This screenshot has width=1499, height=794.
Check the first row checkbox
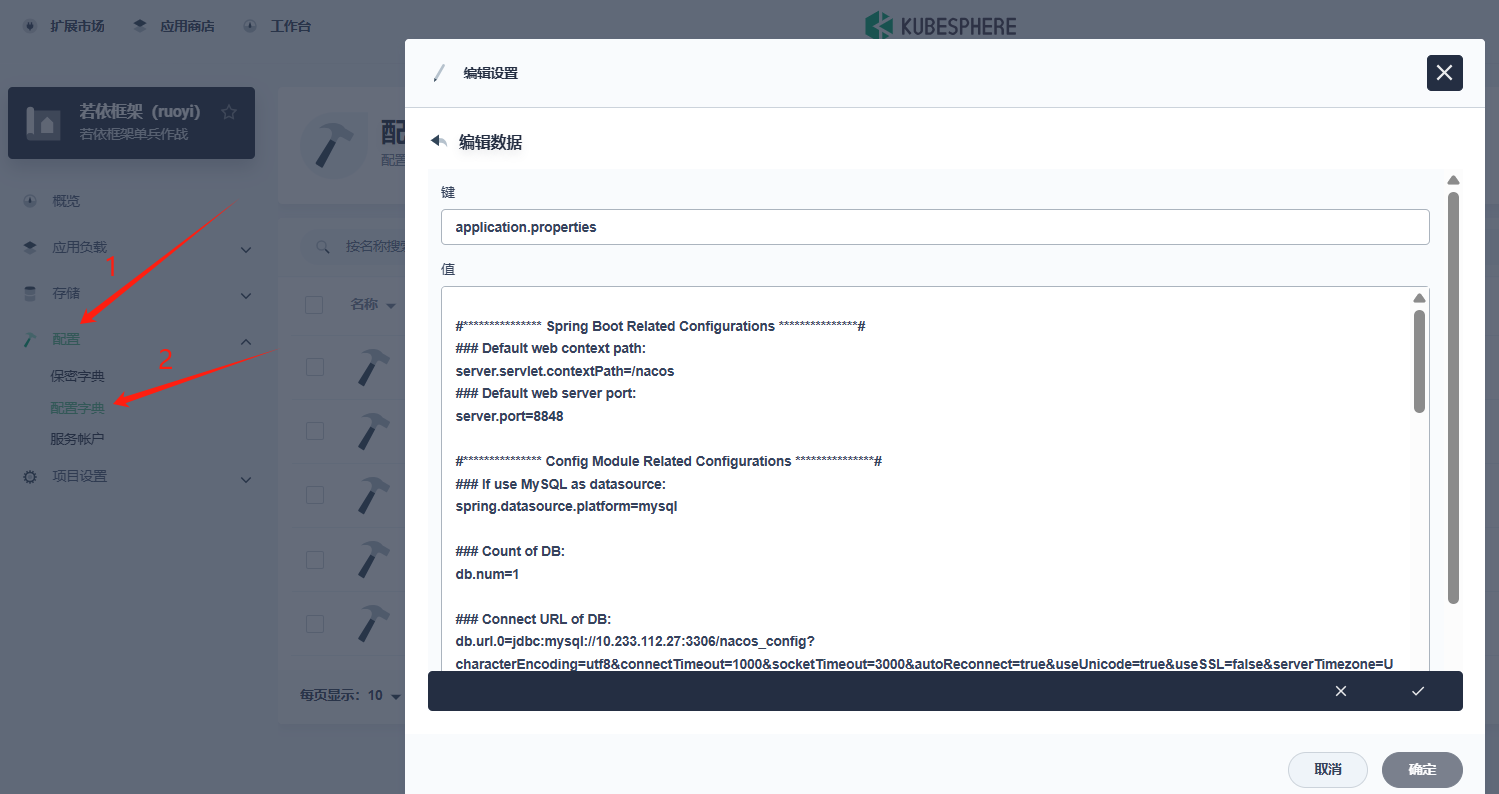[314, 367]
